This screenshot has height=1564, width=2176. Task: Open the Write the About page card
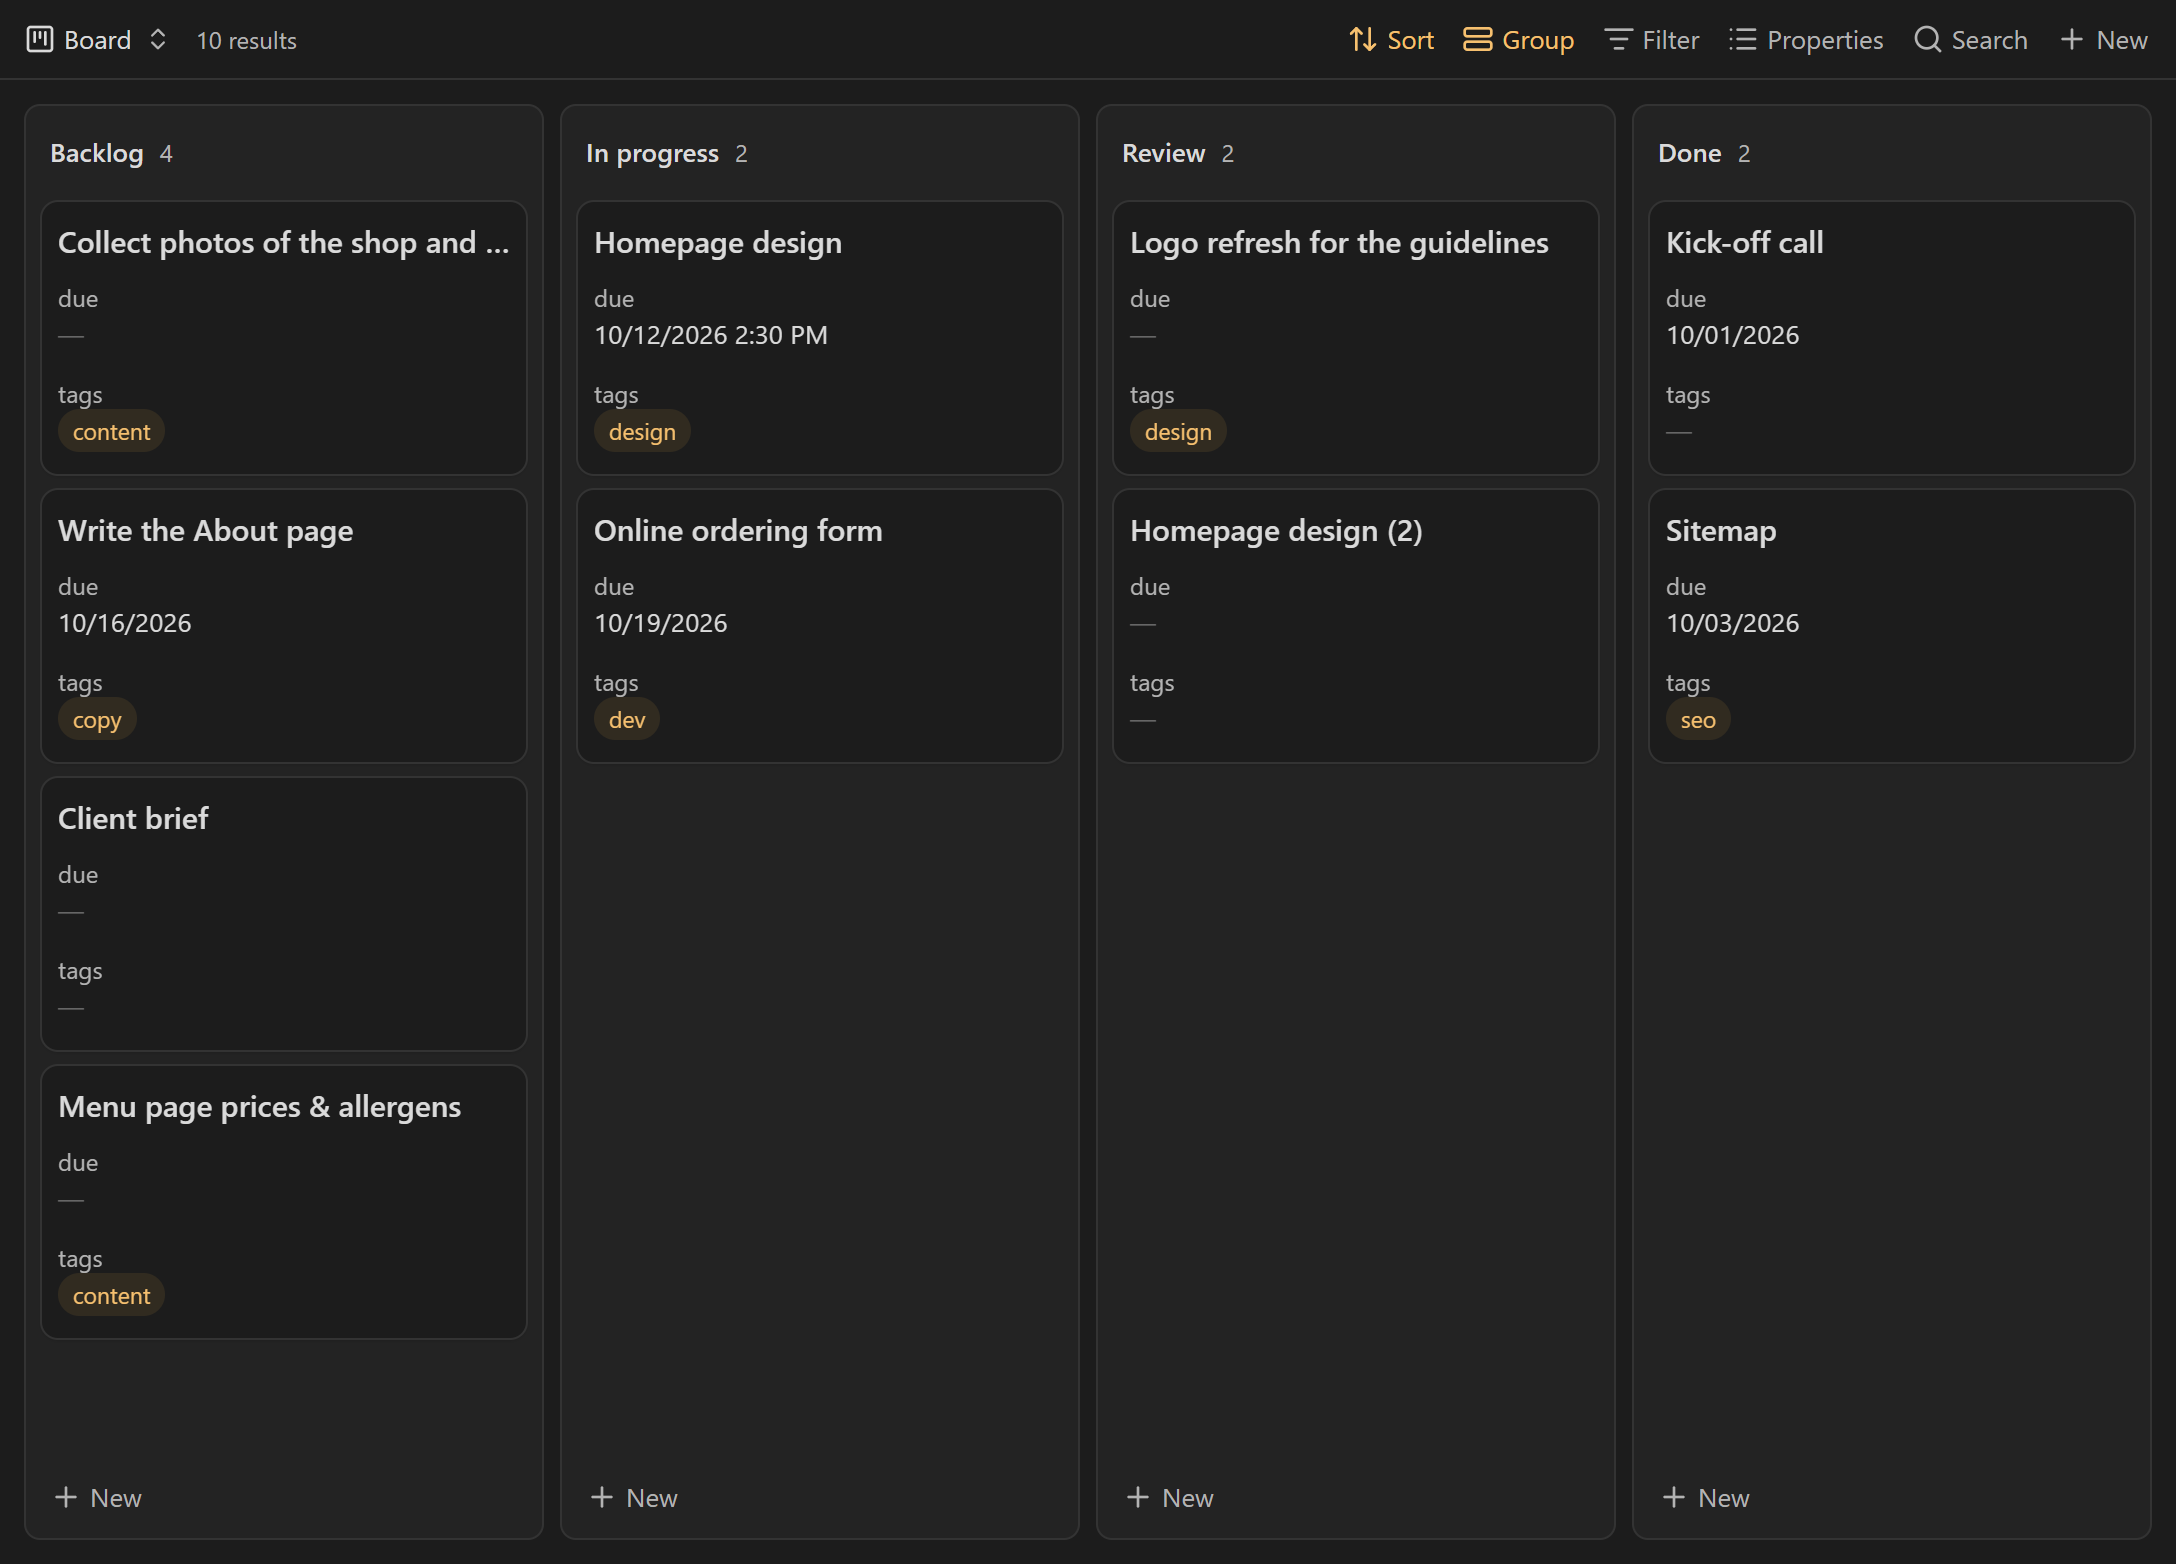(x=284, y=626)
